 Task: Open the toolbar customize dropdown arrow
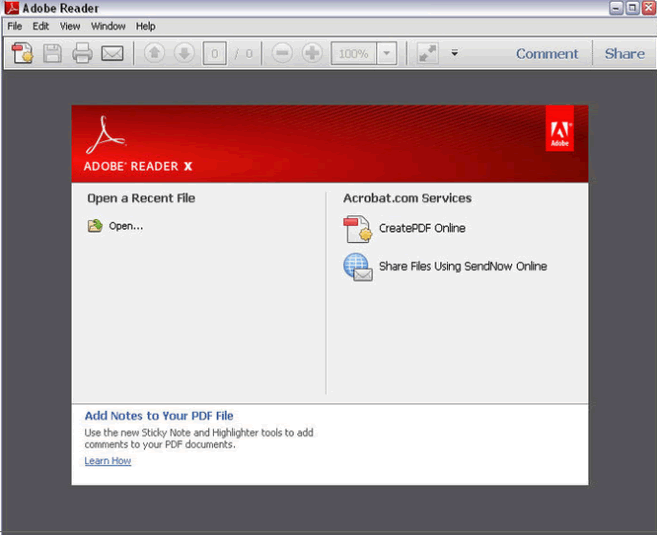[x=455, y=53]
